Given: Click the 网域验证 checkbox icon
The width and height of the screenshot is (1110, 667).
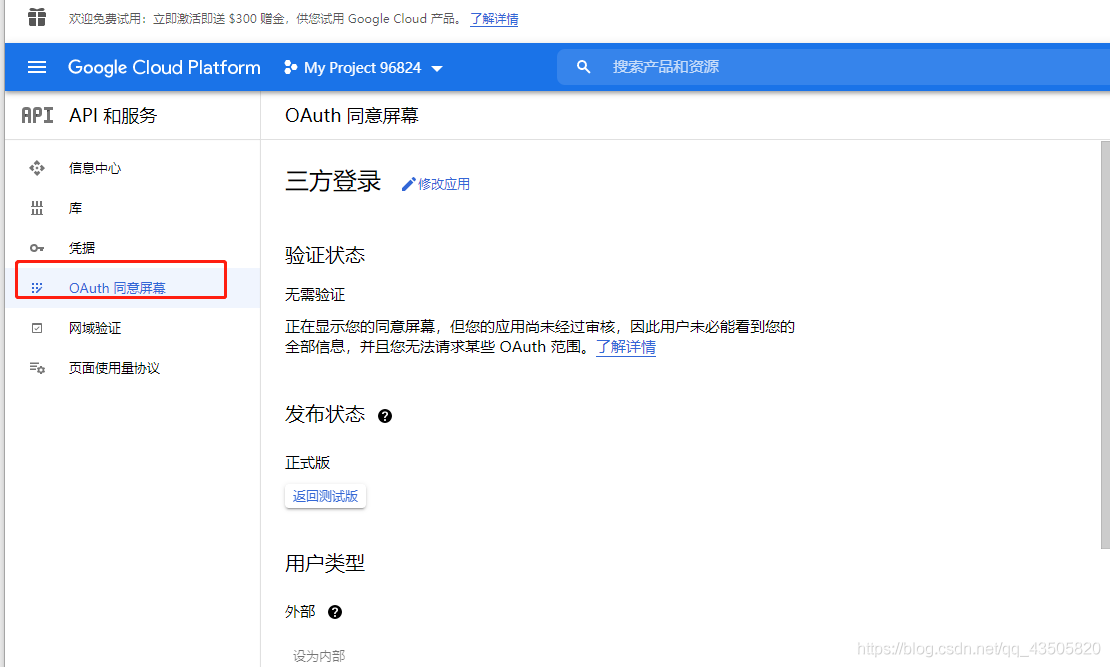Looking at the screenshot, I should 37,328.
